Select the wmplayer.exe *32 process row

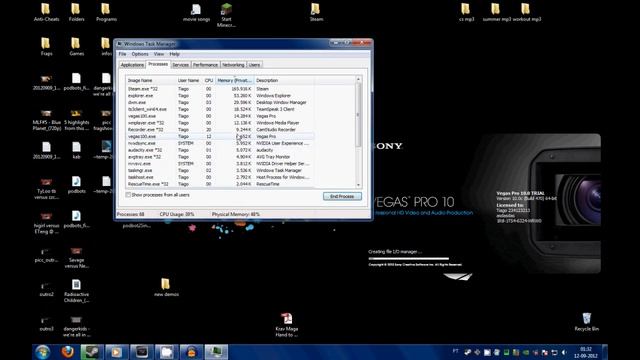tap(220, 123)
